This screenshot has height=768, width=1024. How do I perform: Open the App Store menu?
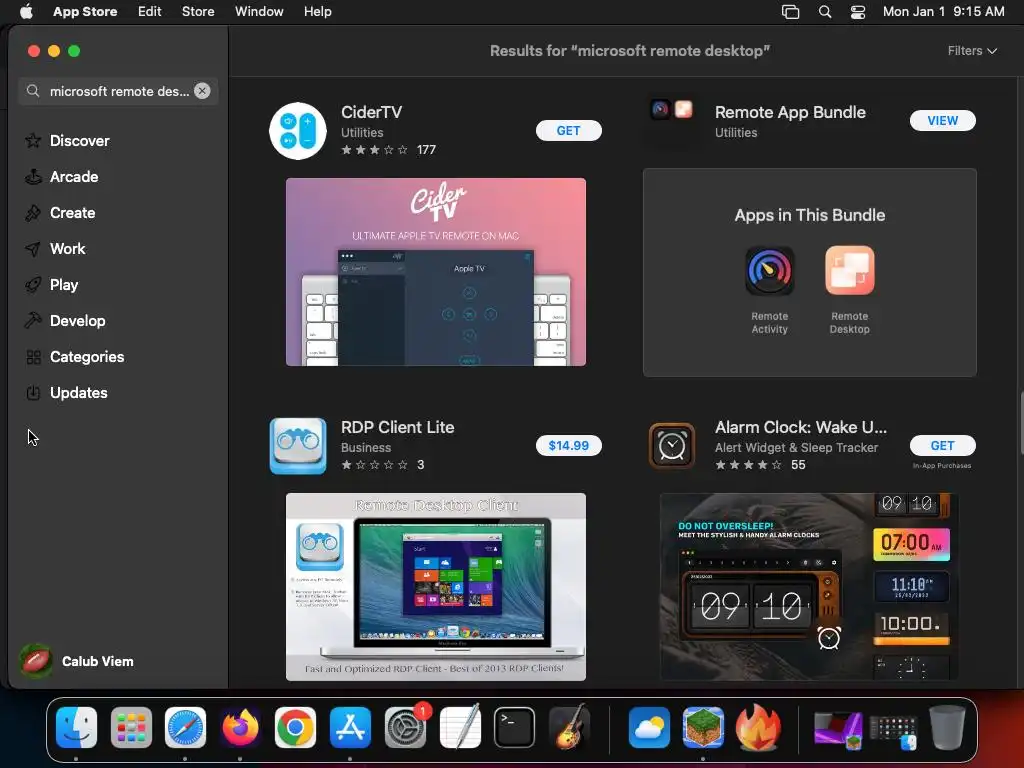(x=85, y=11)
